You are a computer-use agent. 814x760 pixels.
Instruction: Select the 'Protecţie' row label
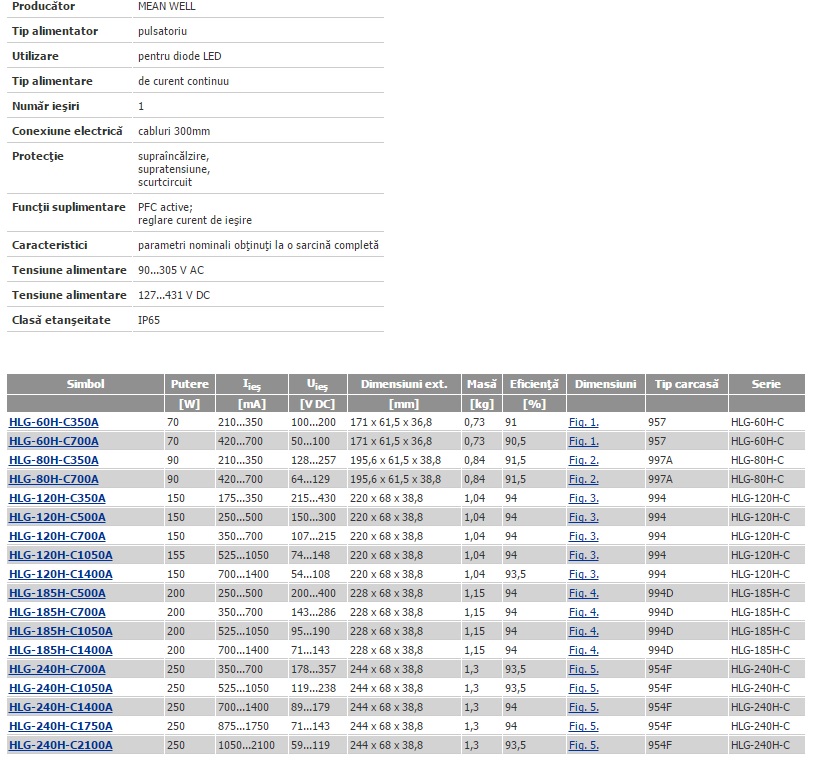(x=38, y=156)
